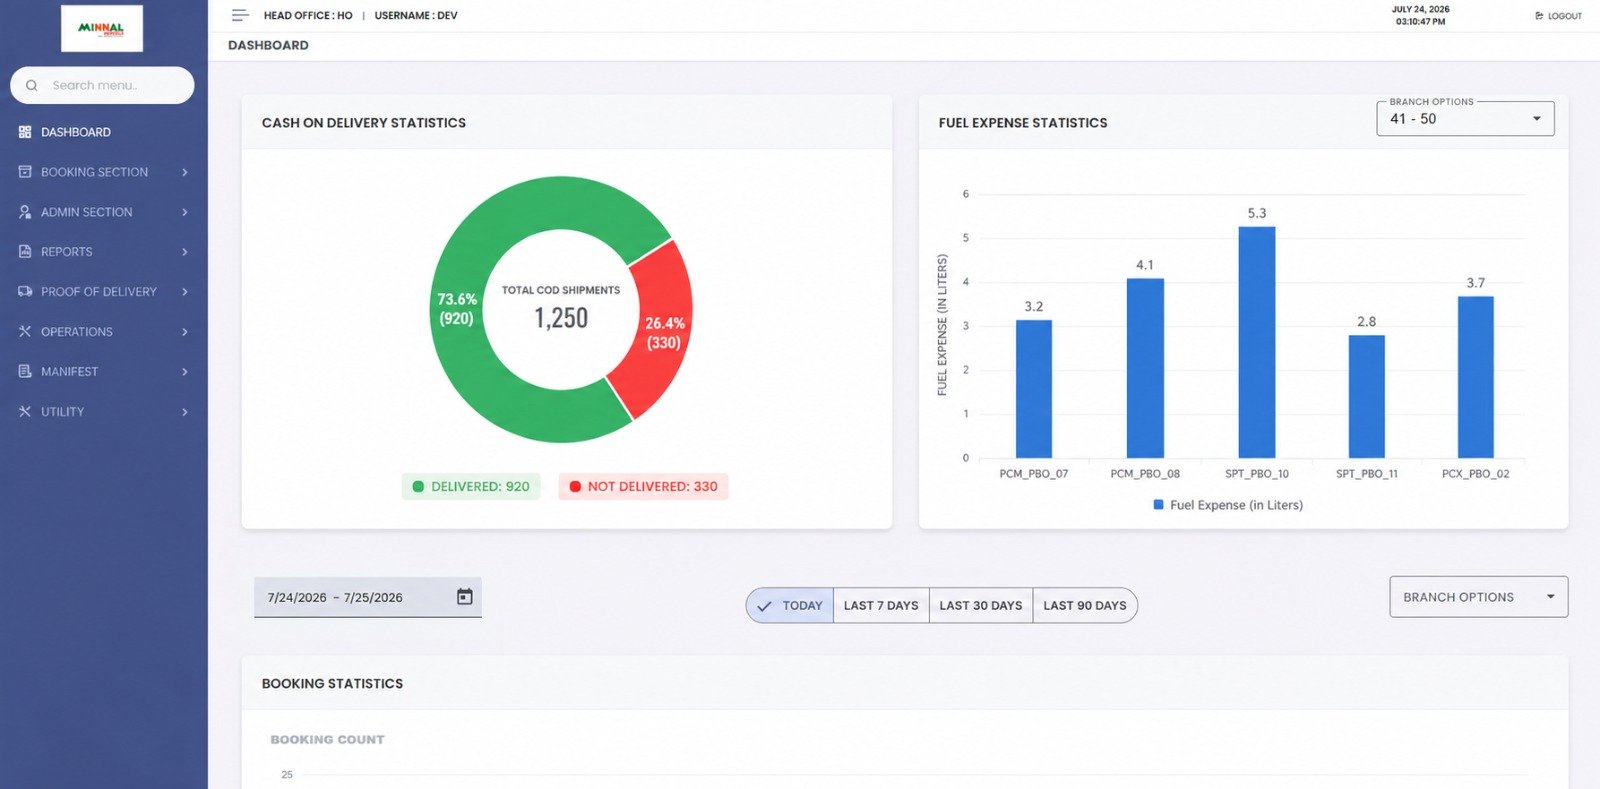Click the Reports icon in sidebar
This screenshot has width=1600, height=789.
pyautogui.click(x=25, y=252)
